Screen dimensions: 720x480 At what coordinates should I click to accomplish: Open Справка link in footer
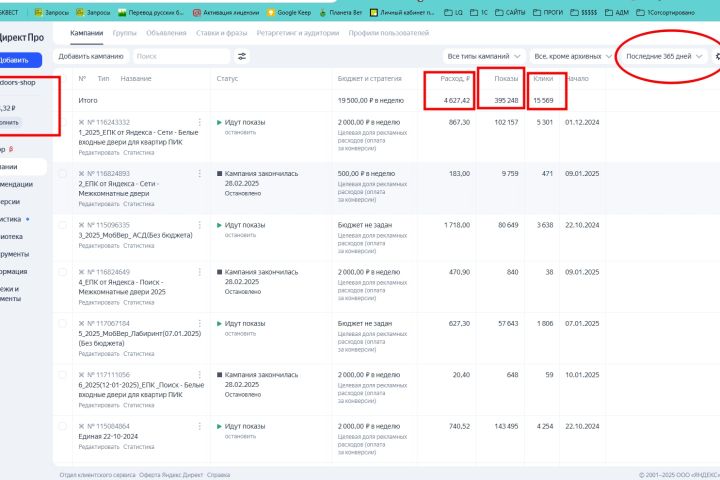(x=218, y=475)
